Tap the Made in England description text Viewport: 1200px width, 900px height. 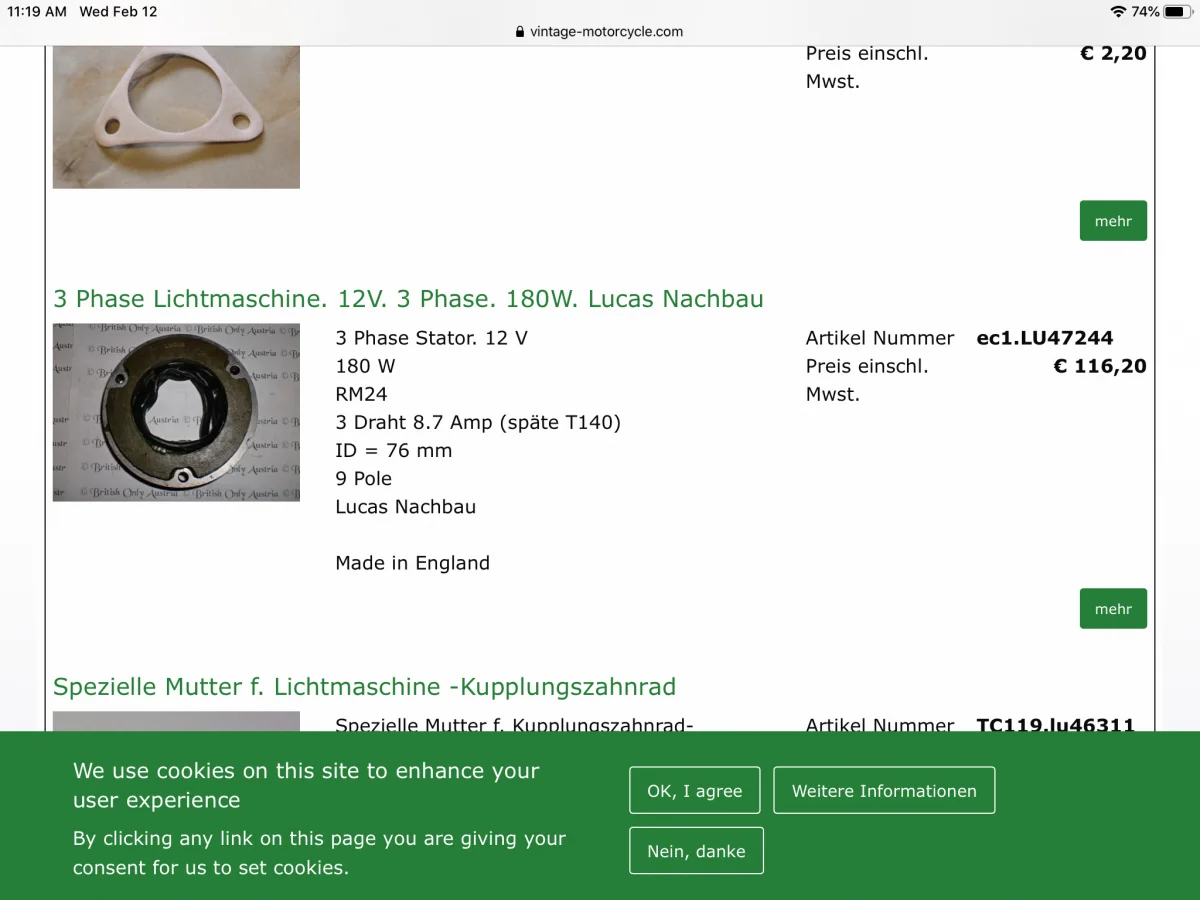(413, 563)
